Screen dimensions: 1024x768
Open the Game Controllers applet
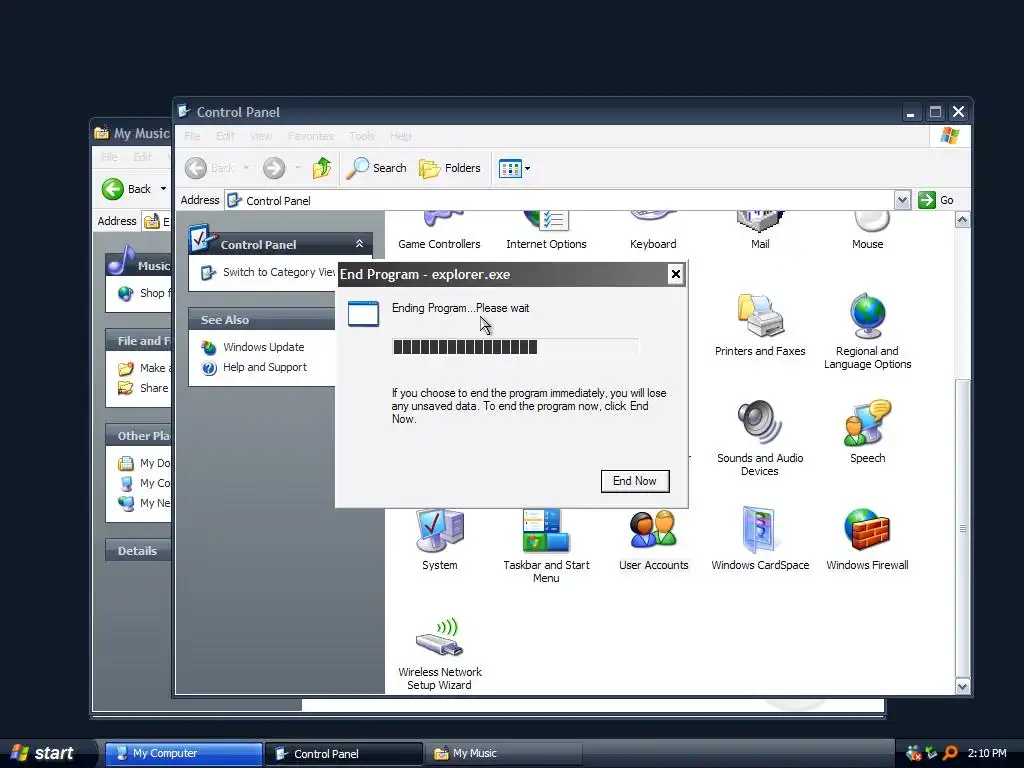[439, 231]
